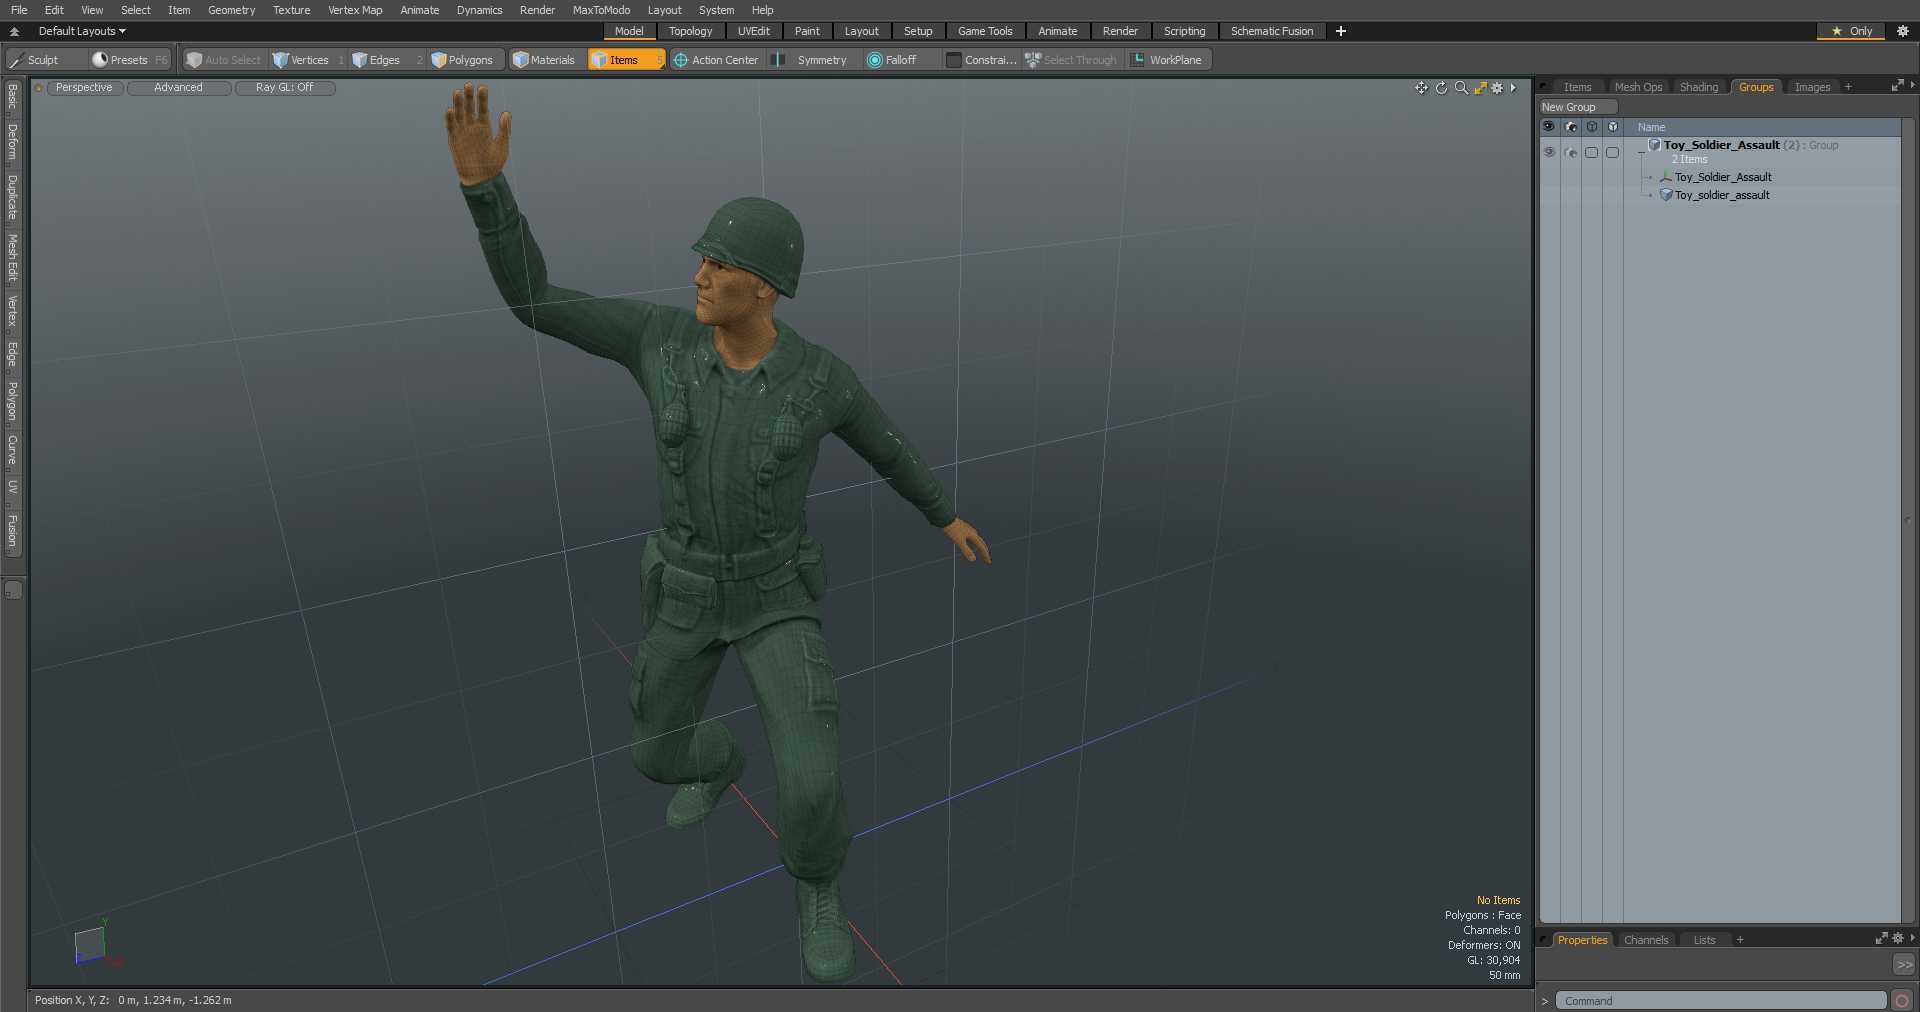Select the Toy_soldier_assault mesh row
The image size is (1920, 1012).
pos(1720,195)
